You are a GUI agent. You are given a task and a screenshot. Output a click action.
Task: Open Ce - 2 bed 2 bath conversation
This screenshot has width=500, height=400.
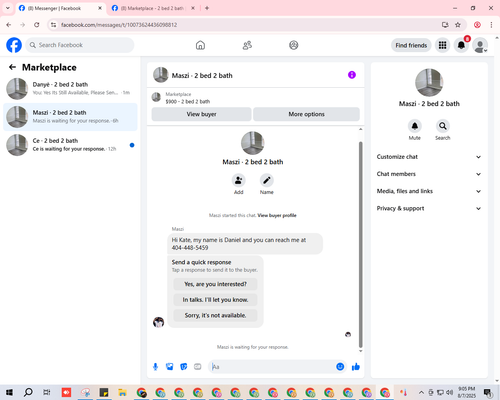pos(70,145)
